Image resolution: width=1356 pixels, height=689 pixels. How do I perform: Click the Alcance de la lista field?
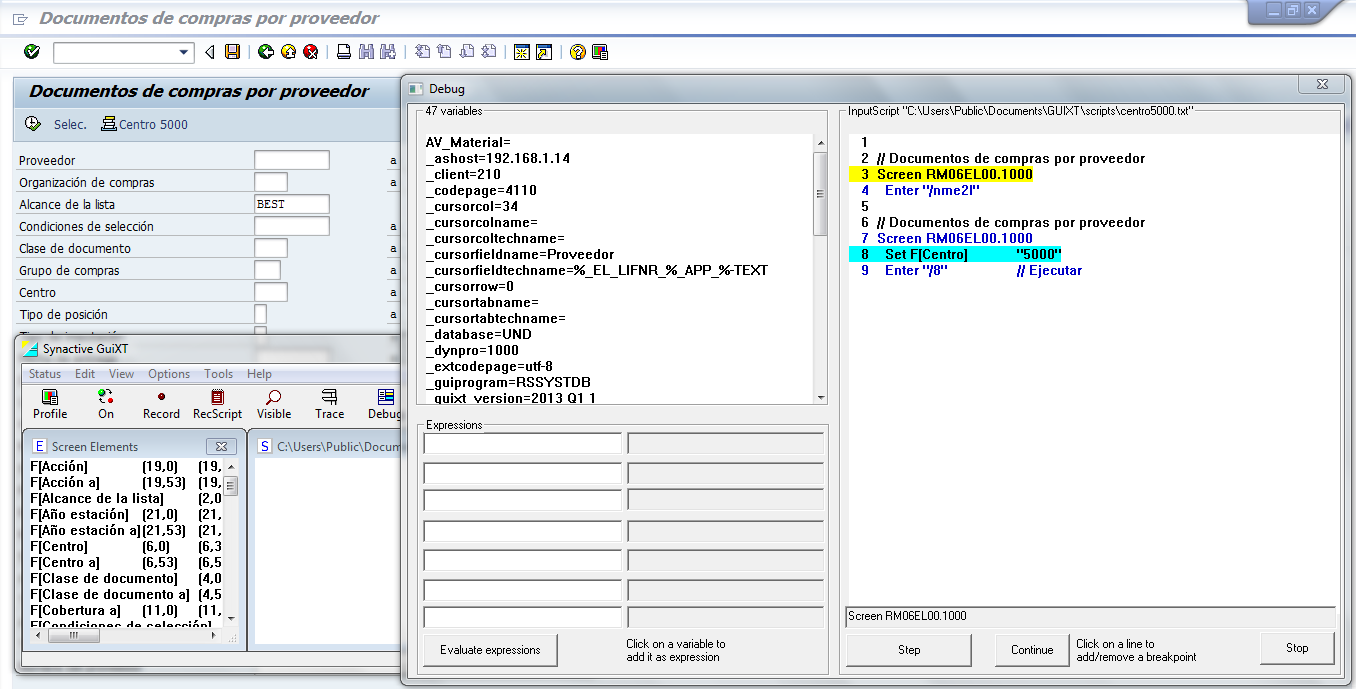[x=291, y=204]
